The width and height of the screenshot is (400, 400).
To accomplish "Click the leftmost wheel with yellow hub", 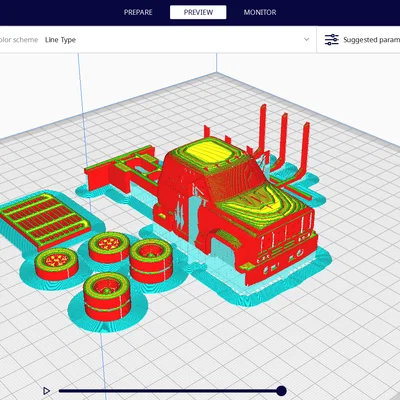I will pyautogui.click(x=56, y=264).
